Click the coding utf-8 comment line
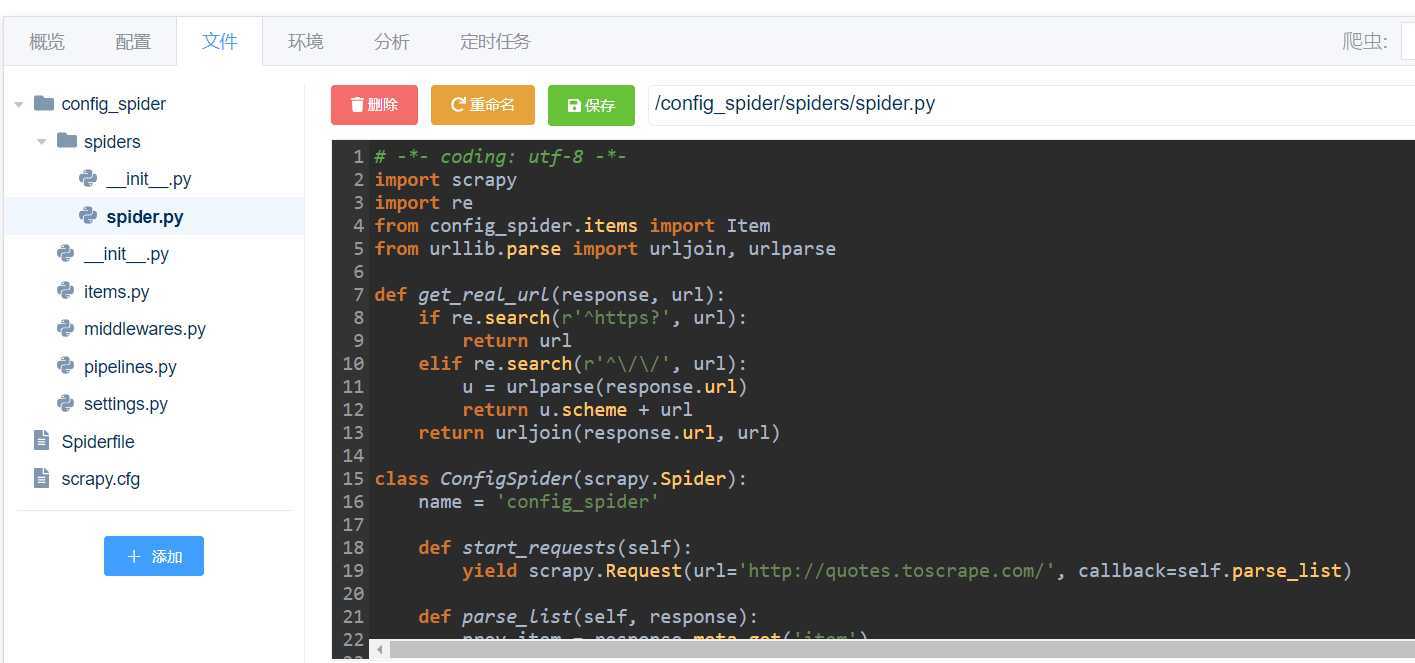The height and width of the screenshot is (663, 1415). 500,157
